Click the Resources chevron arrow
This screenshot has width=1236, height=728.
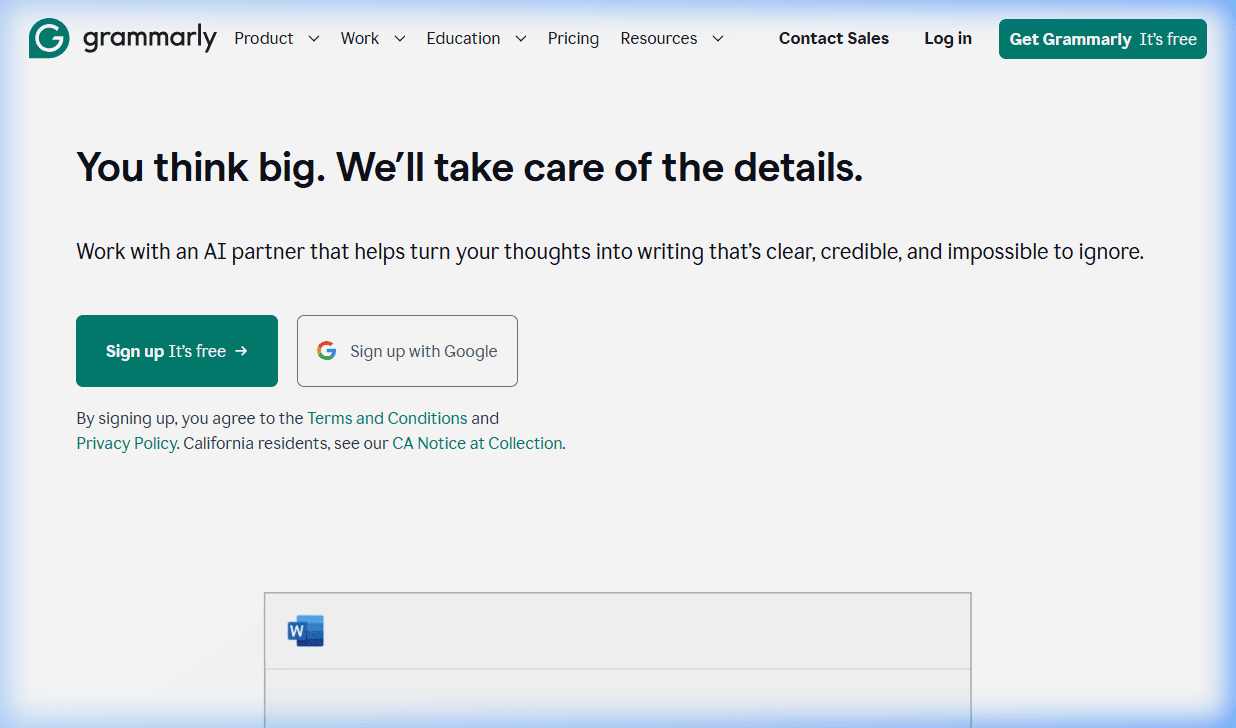(x=717, y=38)
